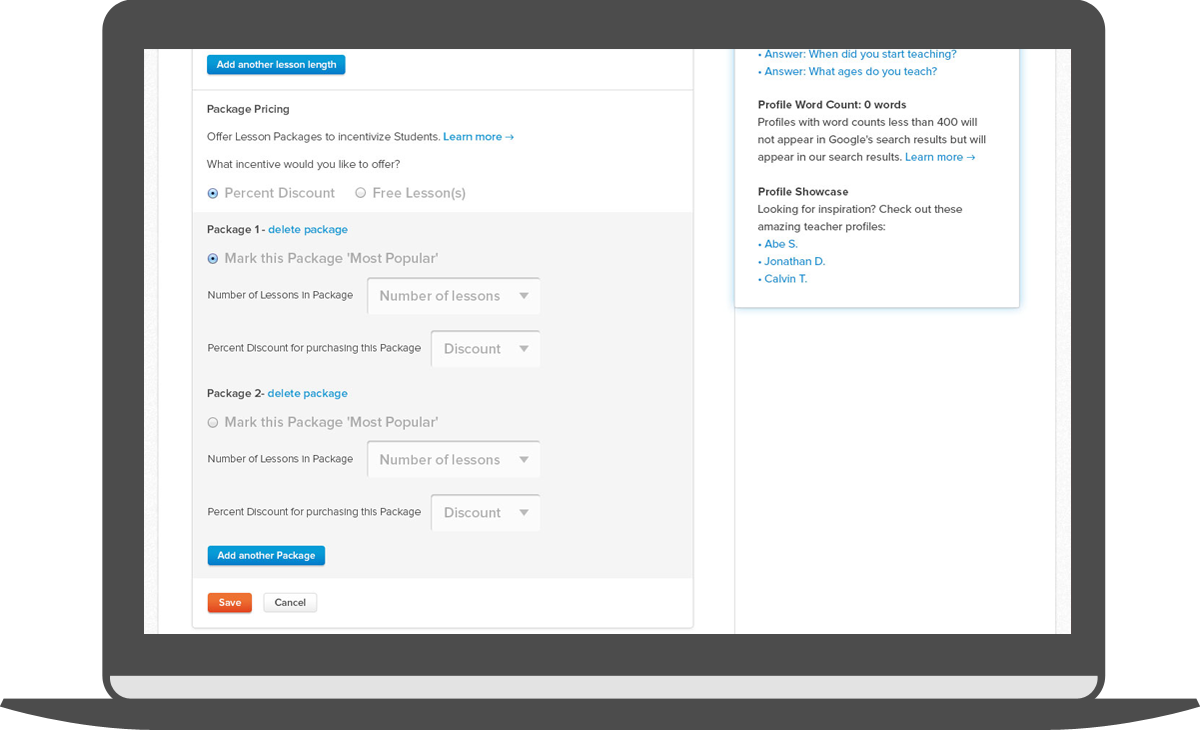Click the Add another Package button
1200x730 pixels.
(x=266, y=556)
